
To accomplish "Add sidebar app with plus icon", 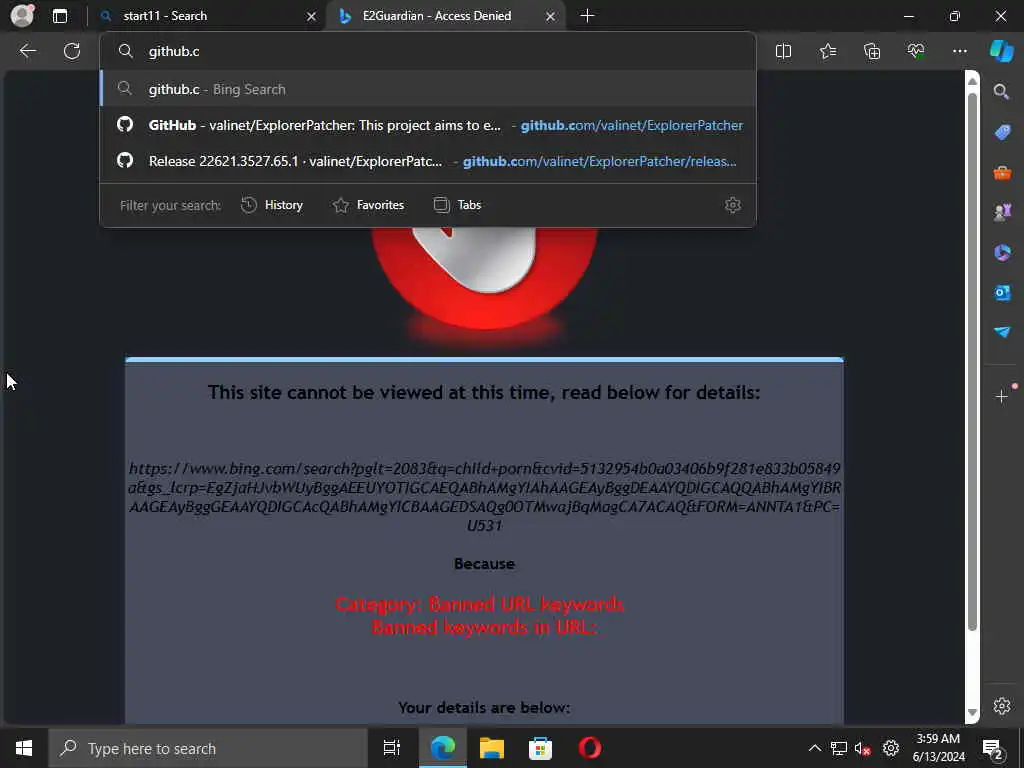I will [x=1002, y=396].
